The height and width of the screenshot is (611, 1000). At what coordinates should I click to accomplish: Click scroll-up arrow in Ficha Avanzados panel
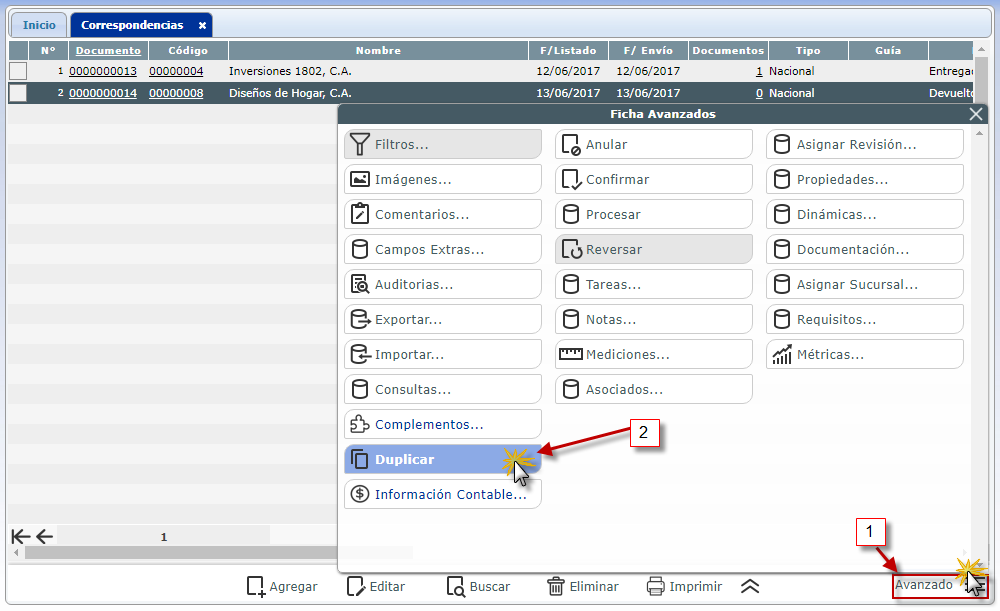pyautogui.click(x=980, y=133)
